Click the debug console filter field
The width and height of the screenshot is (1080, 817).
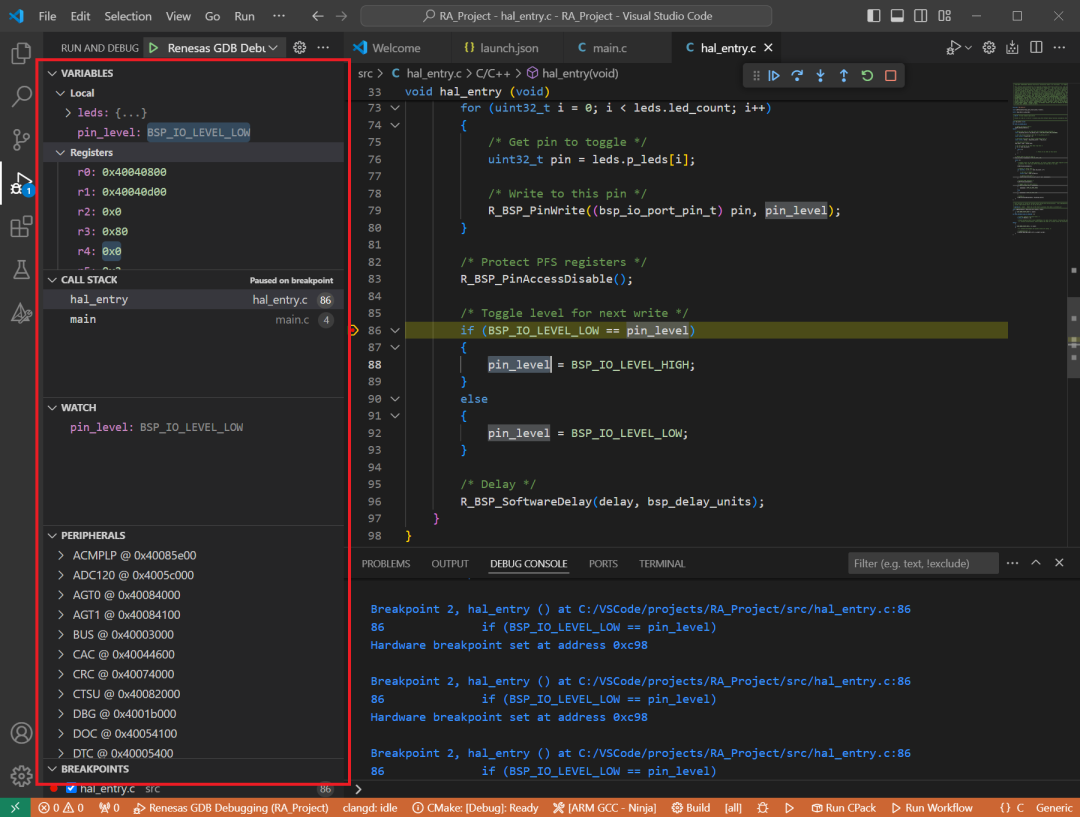(922, 564)
